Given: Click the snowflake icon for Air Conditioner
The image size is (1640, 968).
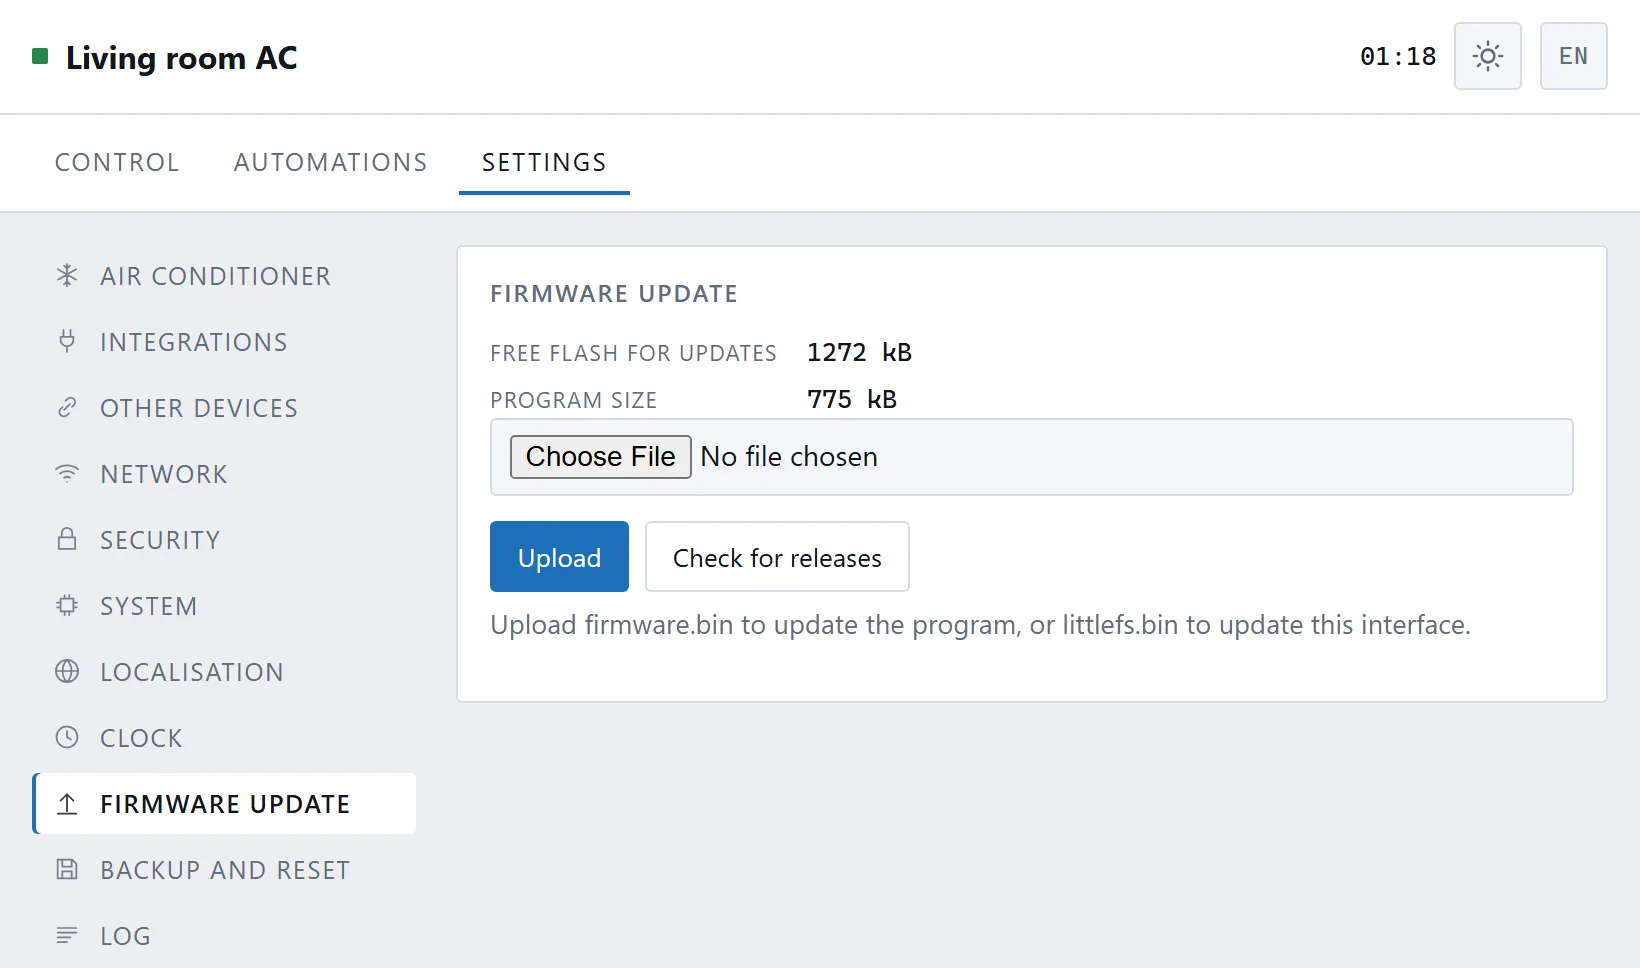Looking at the screenshot, I should (67, 275).
